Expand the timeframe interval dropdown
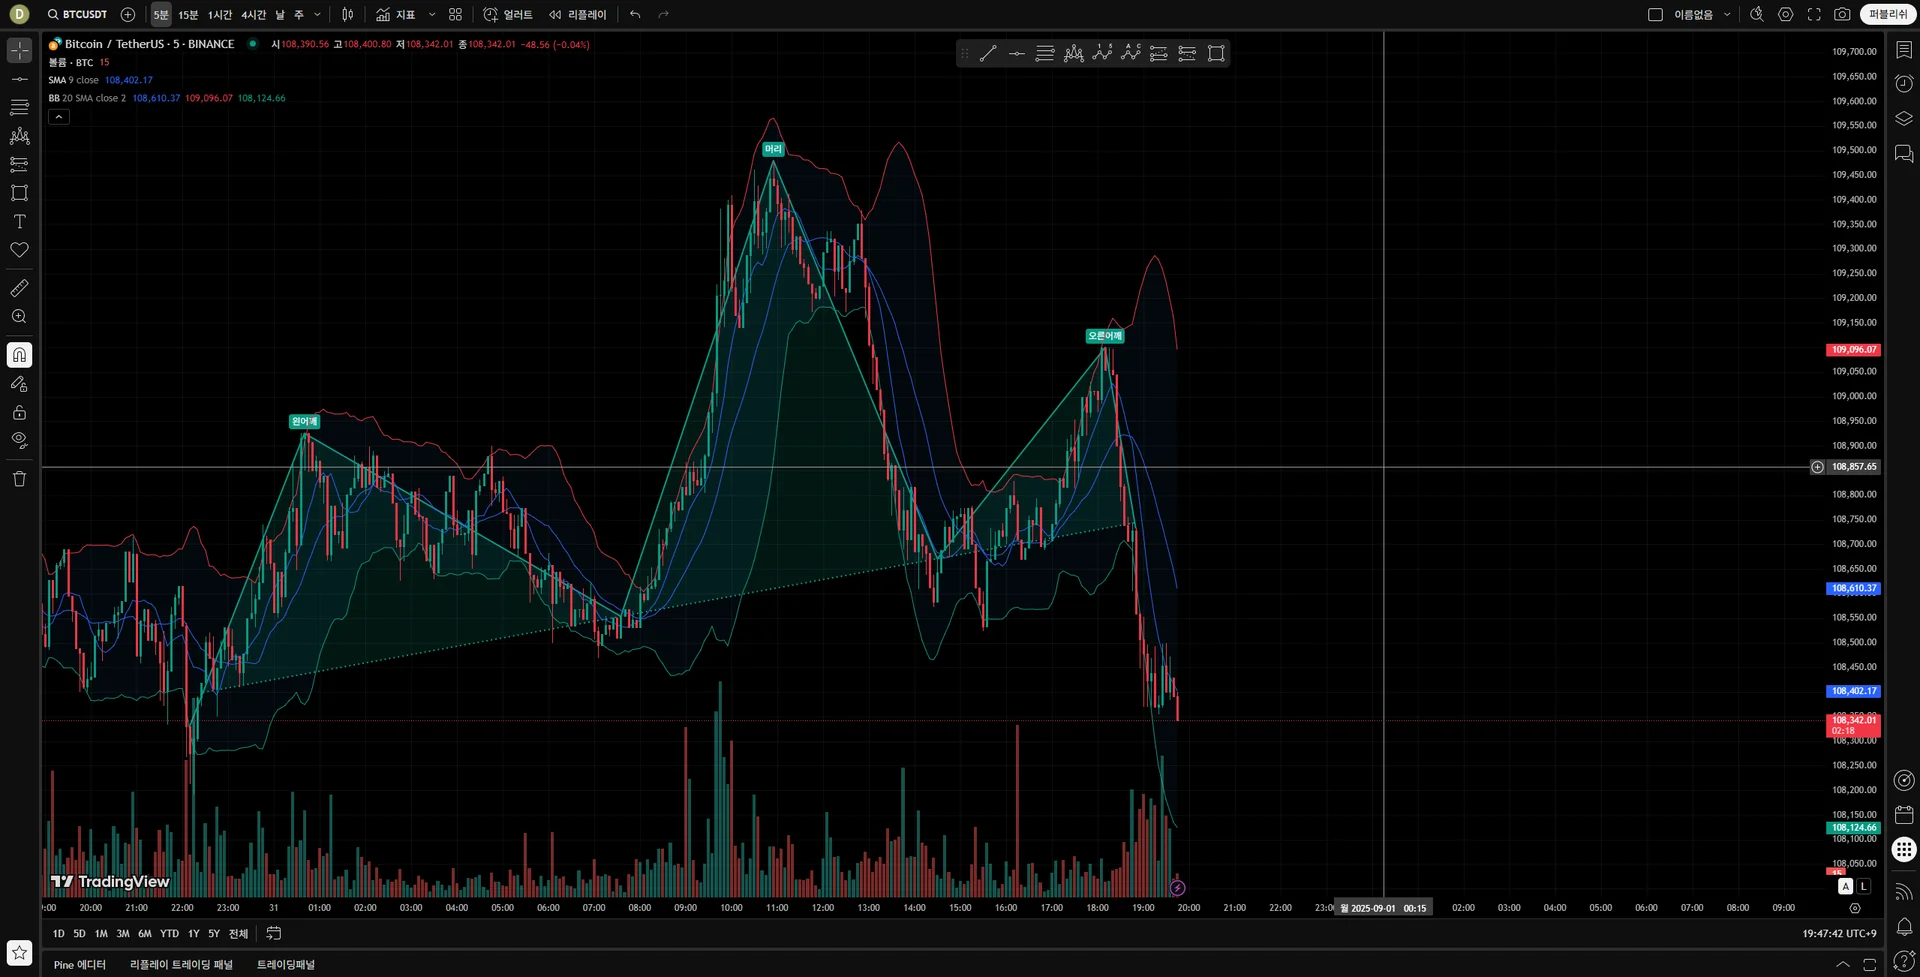Screen dimensions: 1920x977 (318, 15)
